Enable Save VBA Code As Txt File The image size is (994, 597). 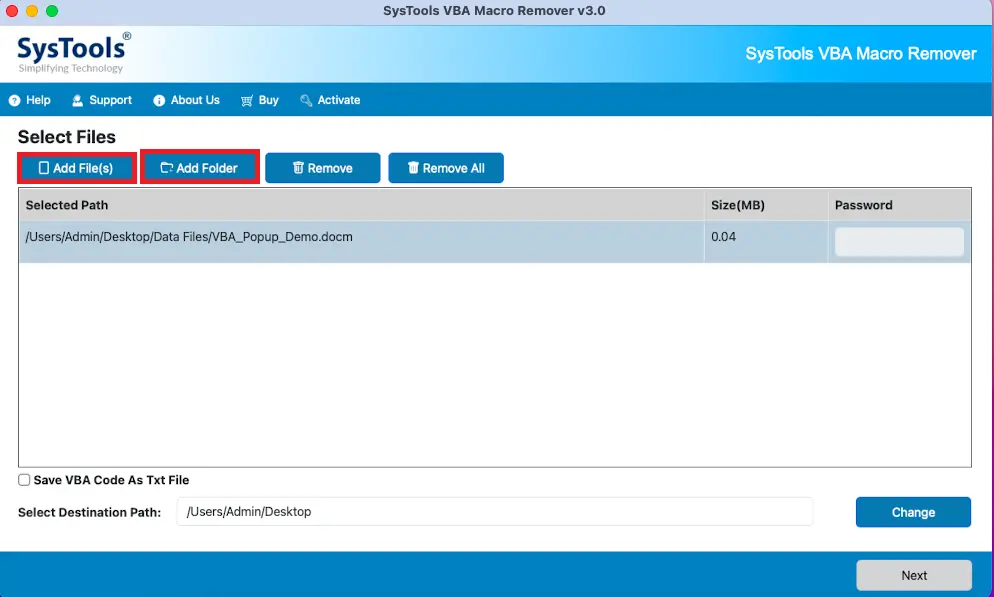click(24, 480)
